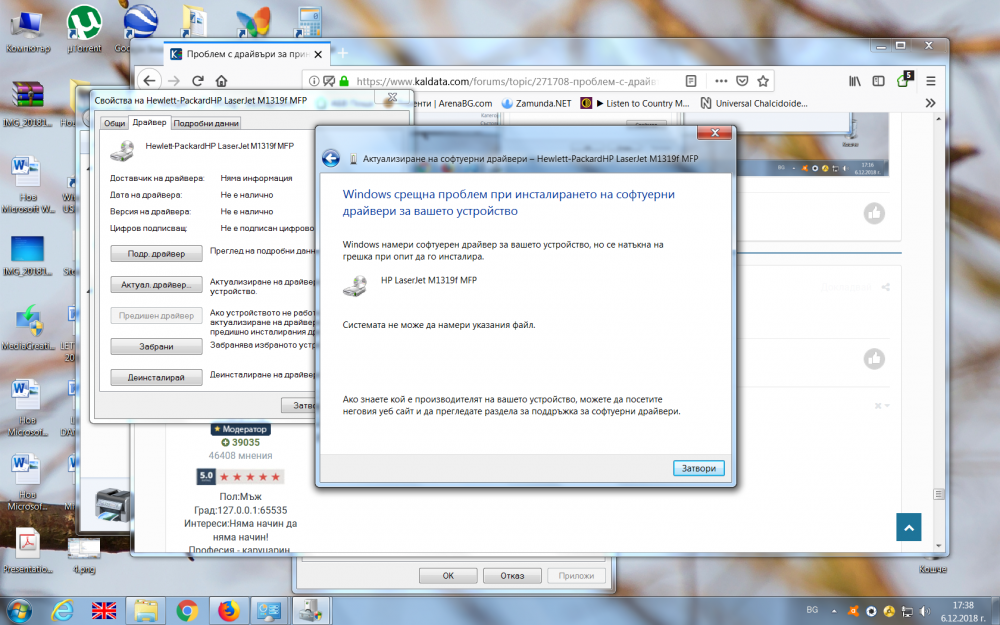Switch to the Подробни данни tab
The height and width of the screenshot is (625, 1000).
[x=206, y=123]
